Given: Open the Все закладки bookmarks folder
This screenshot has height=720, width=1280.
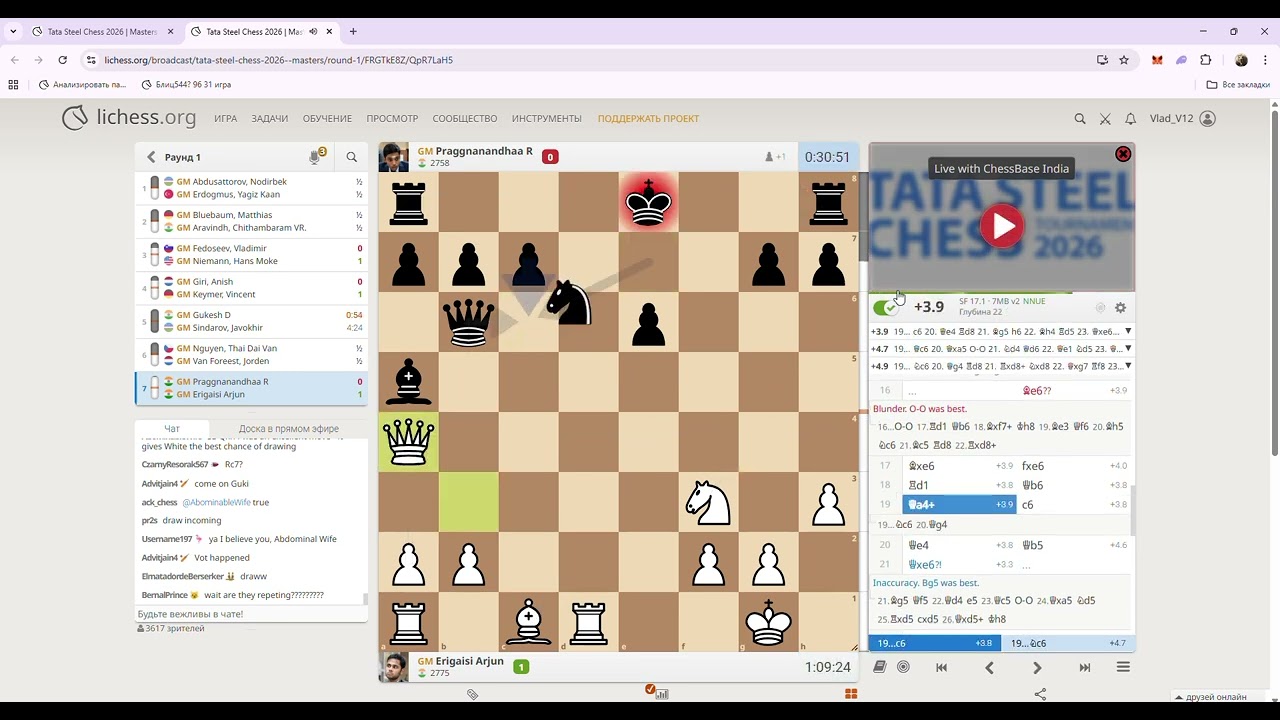Looking at the screenshot, I should click(x=1238, y=85).
